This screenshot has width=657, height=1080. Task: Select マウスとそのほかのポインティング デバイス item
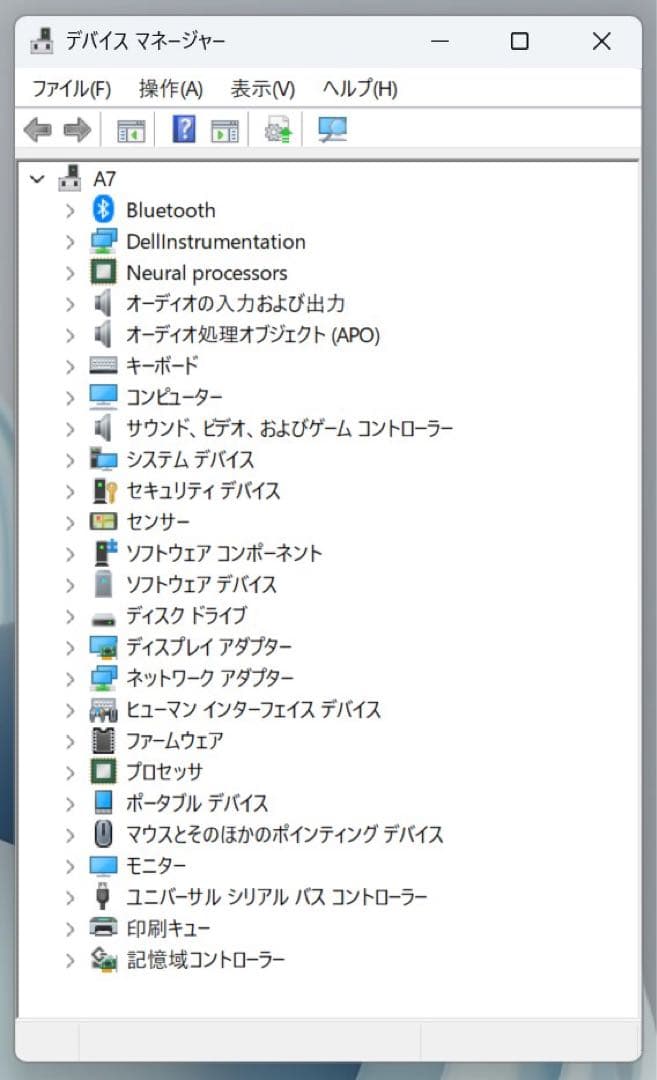[x=284, y=834]
